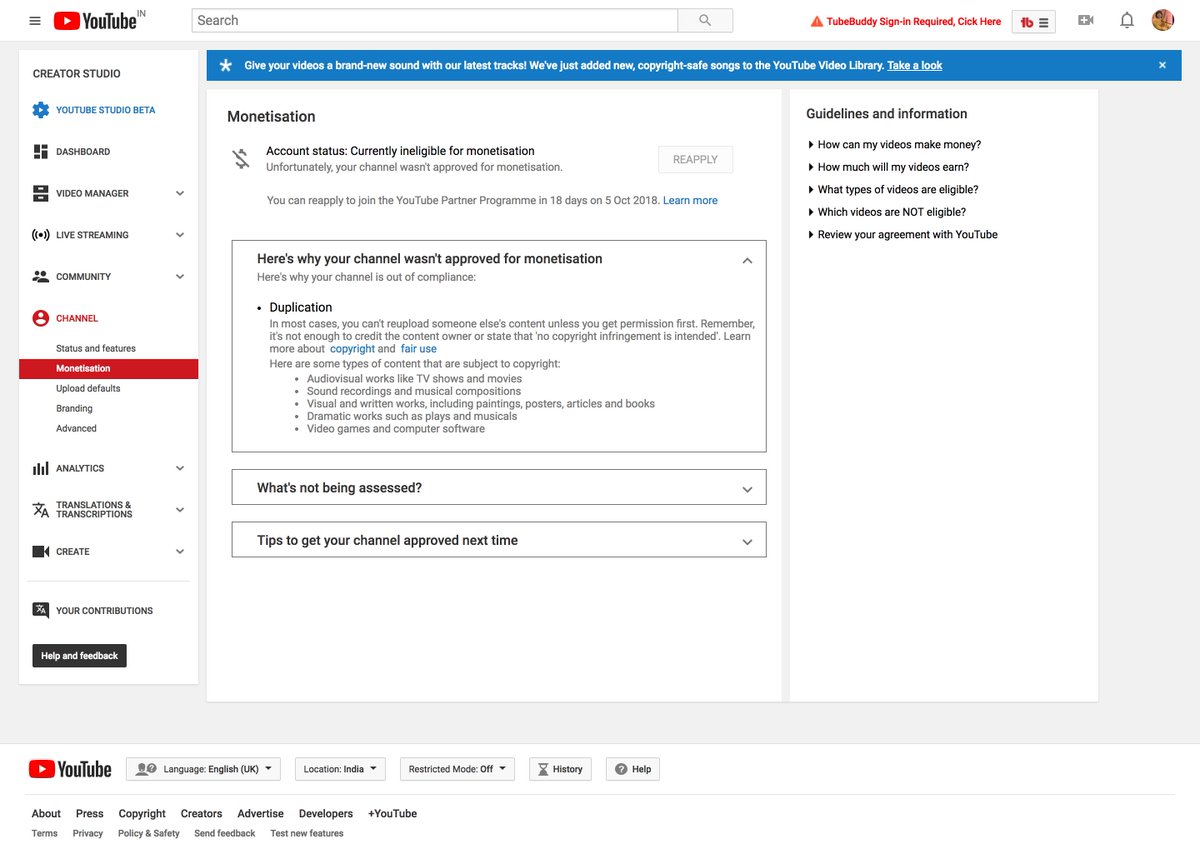This screenshot has height=864, width=1200.
Task: Open Upload defaults settings
Action: pos(88,389)
